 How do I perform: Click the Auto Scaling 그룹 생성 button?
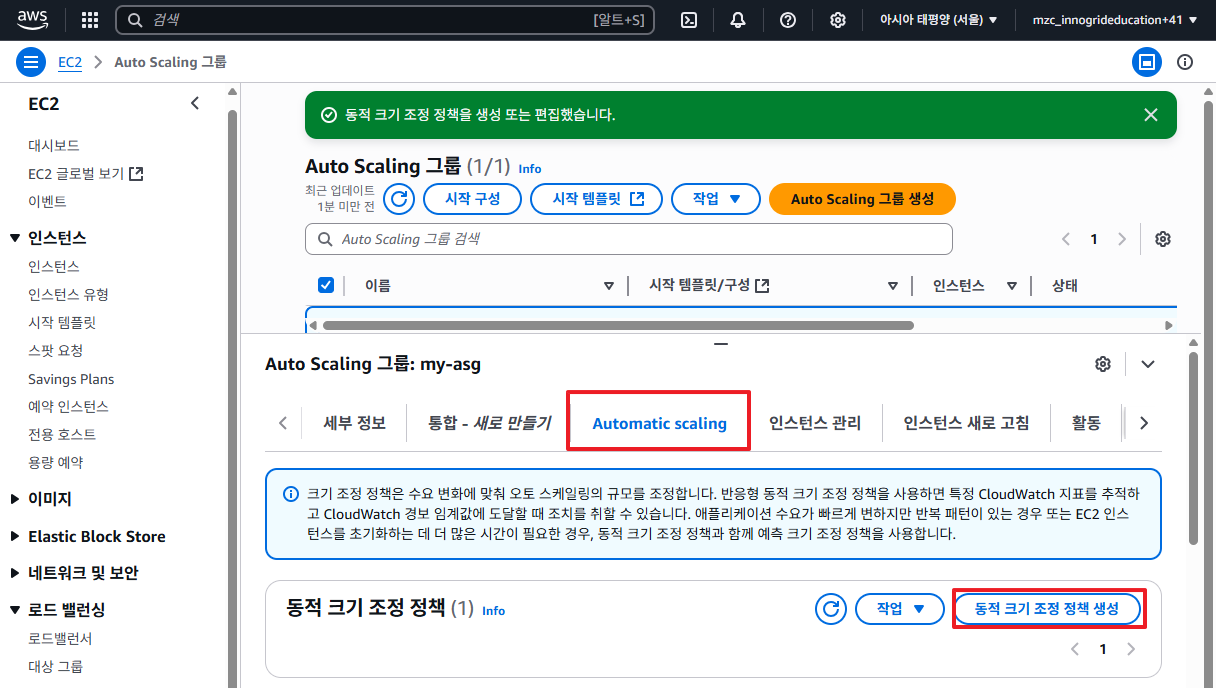(x=862, y=199)
